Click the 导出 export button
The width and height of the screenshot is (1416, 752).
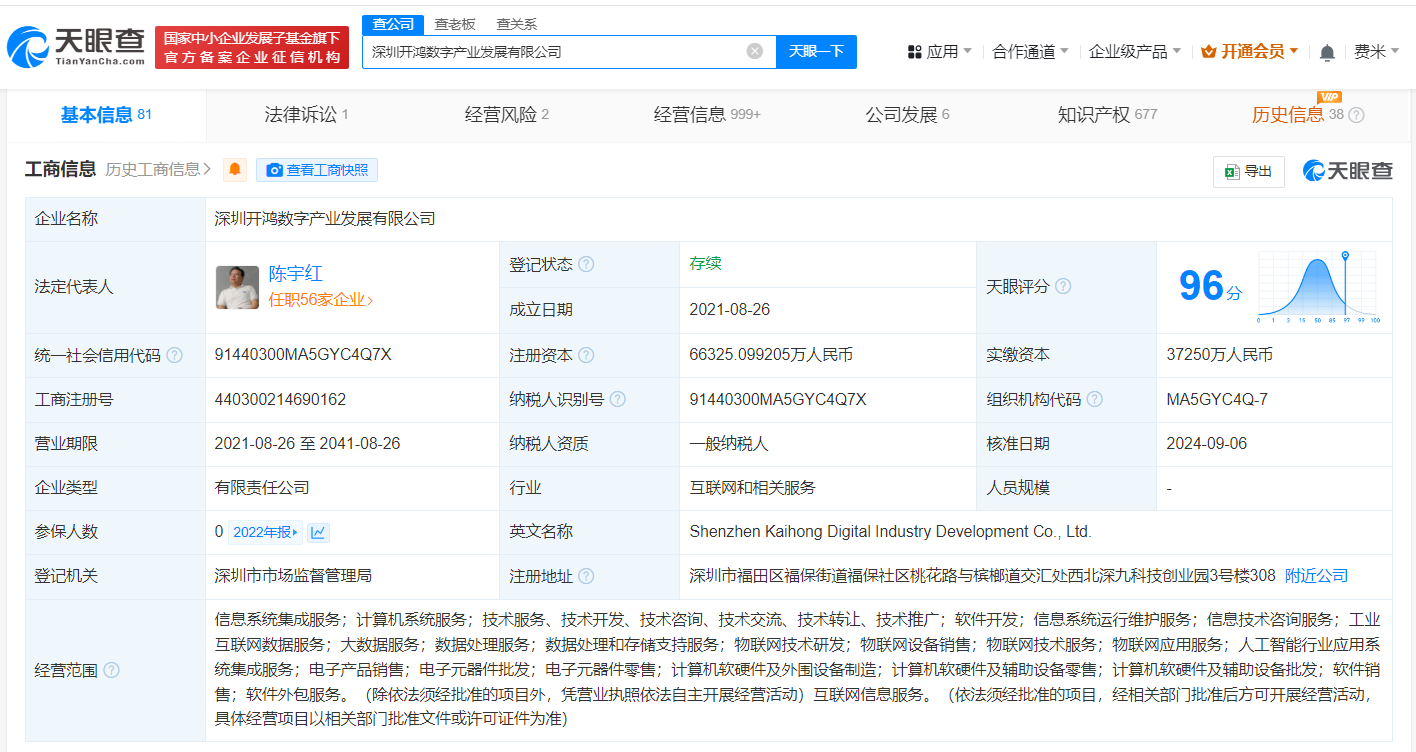[1248, 171]
